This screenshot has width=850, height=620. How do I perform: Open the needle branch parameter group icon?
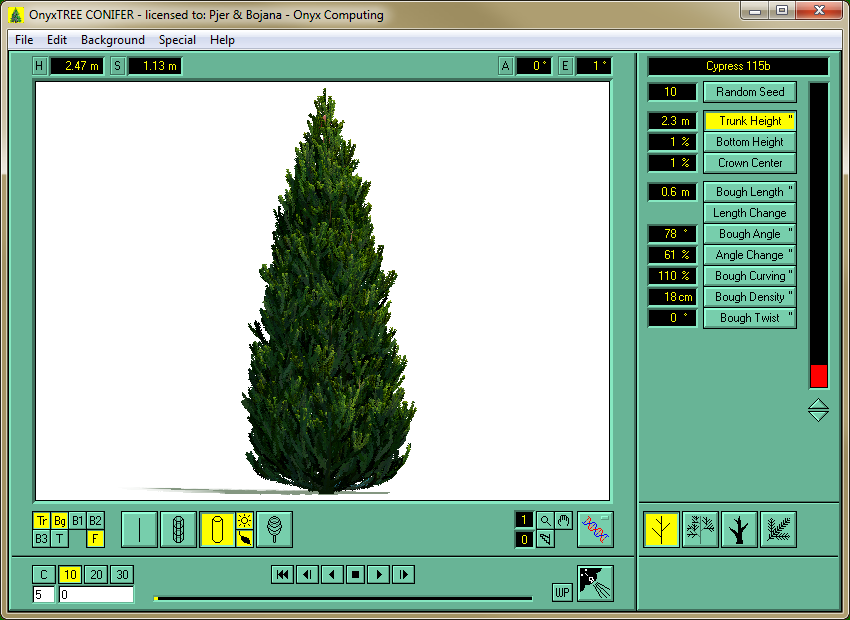(x=778, y=529)
